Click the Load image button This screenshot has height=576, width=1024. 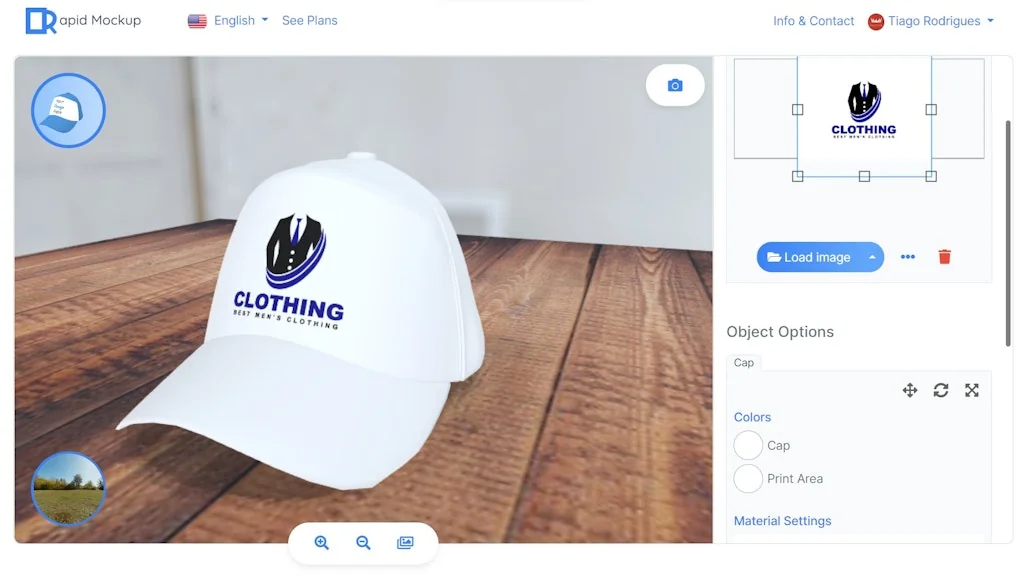click(x=812, y=257)
